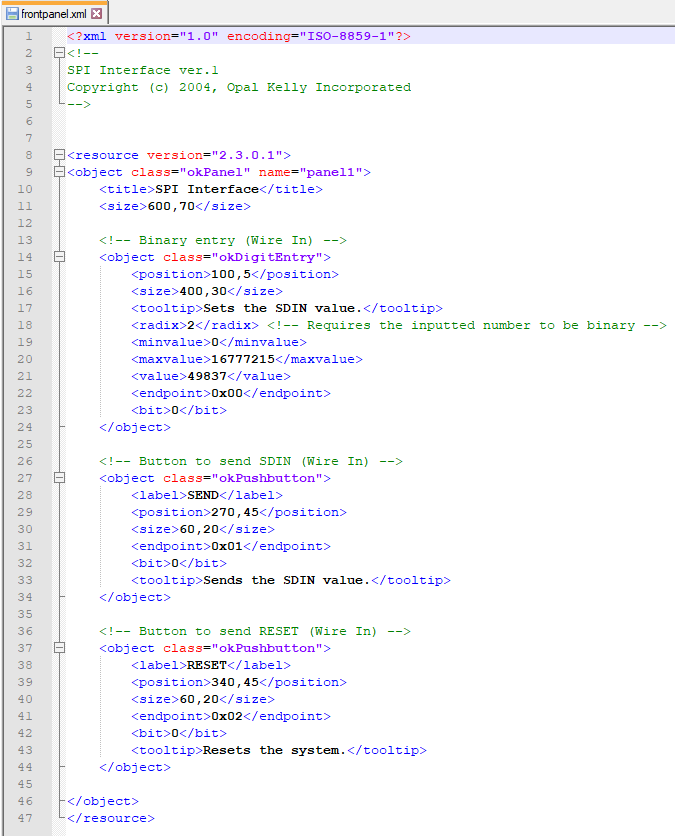Click the position value '270,45'
The height and width of the screenshot is (836, 675).
235,512
